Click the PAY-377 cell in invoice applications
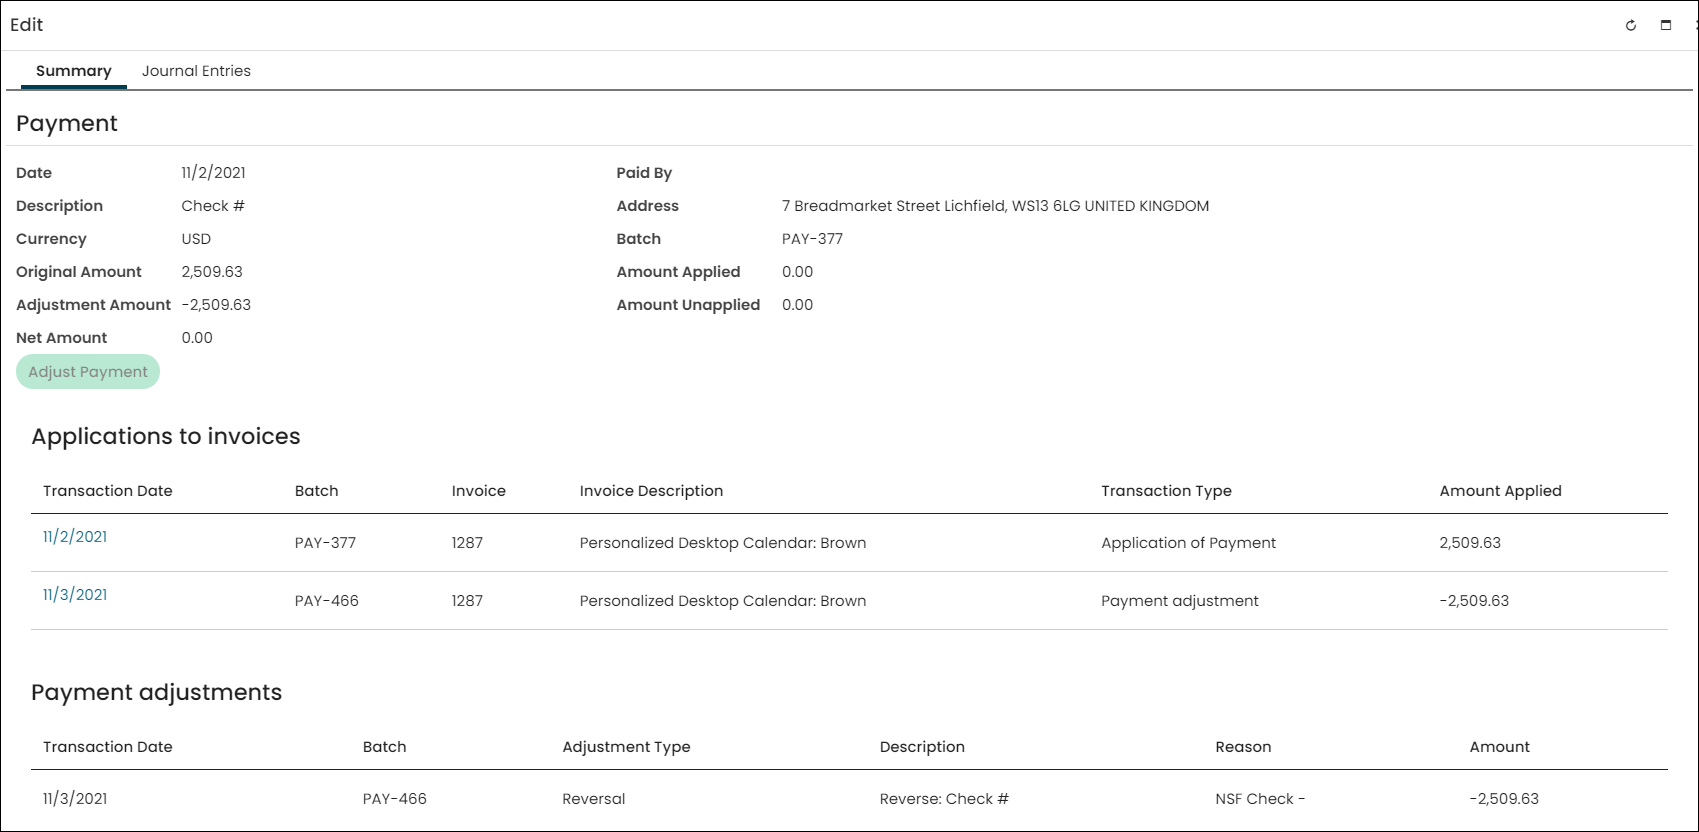The height and width of the screenshot is (832, 1699). [325, 543]
